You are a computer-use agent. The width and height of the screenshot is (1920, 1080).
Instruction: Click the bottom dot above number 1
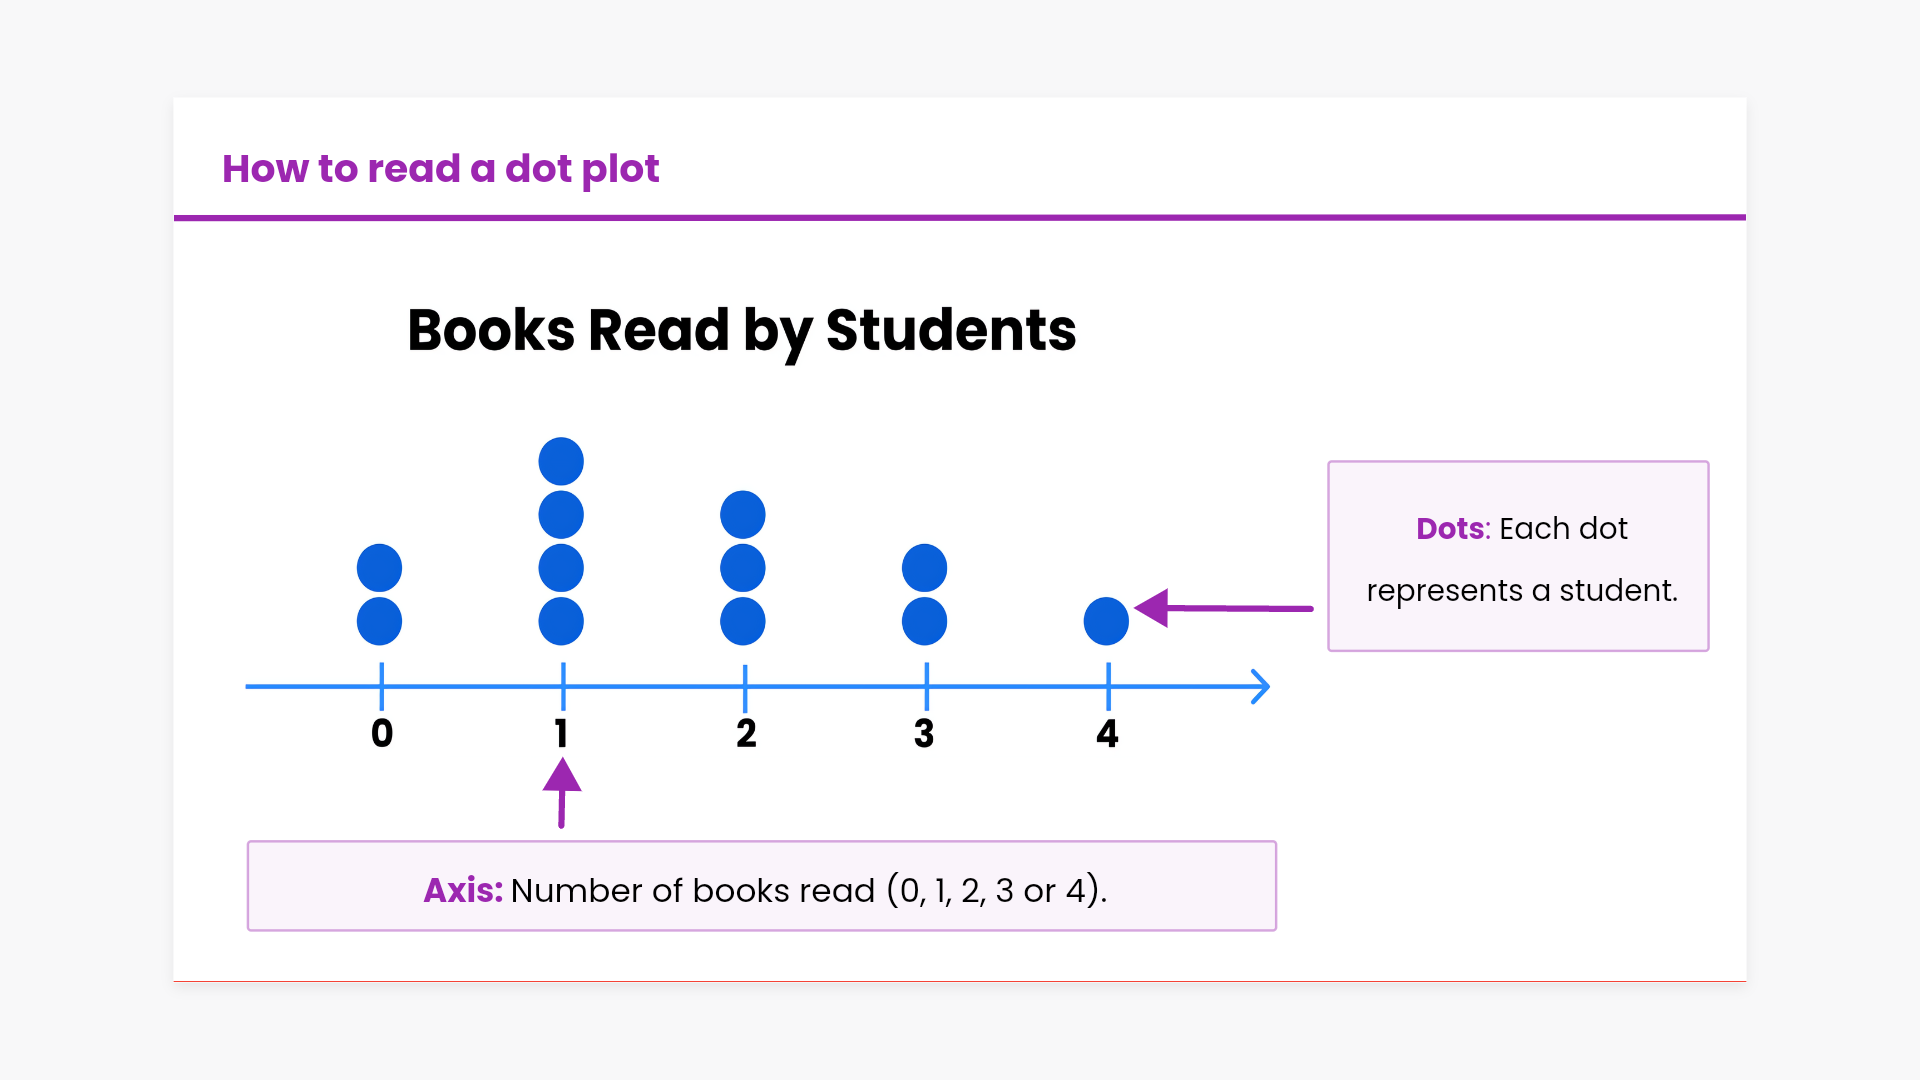click(x=561, y=621)
